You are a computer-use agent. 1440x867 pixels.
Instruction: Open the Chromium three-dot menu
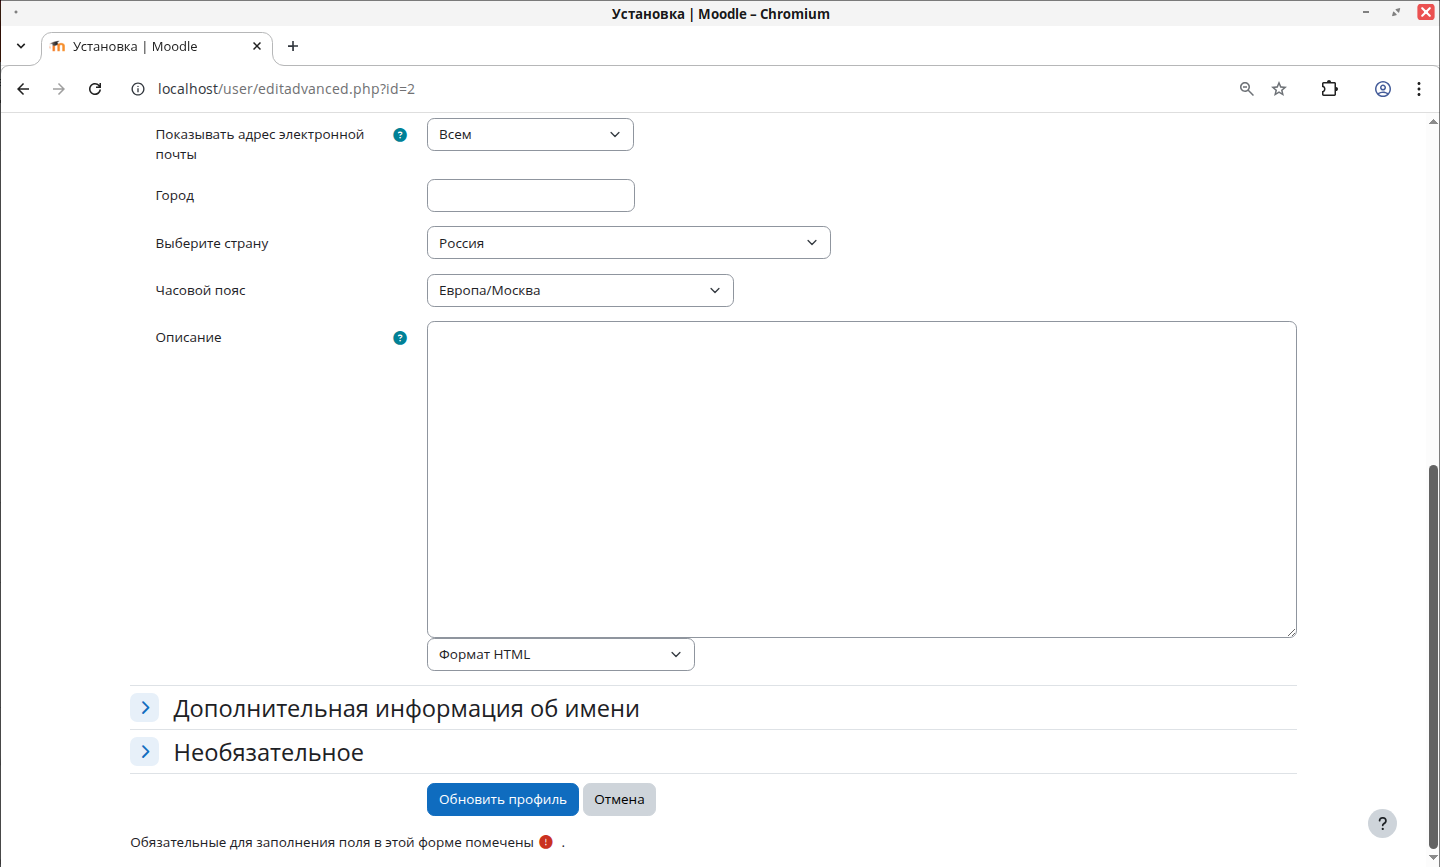[1418, 89]
